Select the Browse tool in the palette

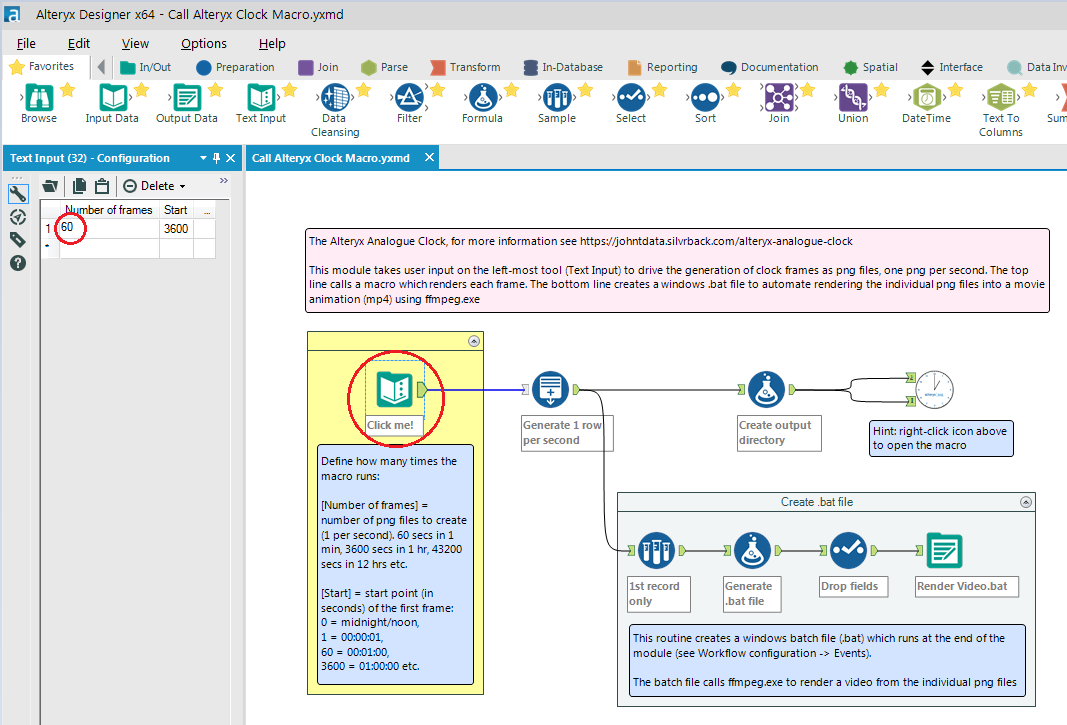point(39,97)
